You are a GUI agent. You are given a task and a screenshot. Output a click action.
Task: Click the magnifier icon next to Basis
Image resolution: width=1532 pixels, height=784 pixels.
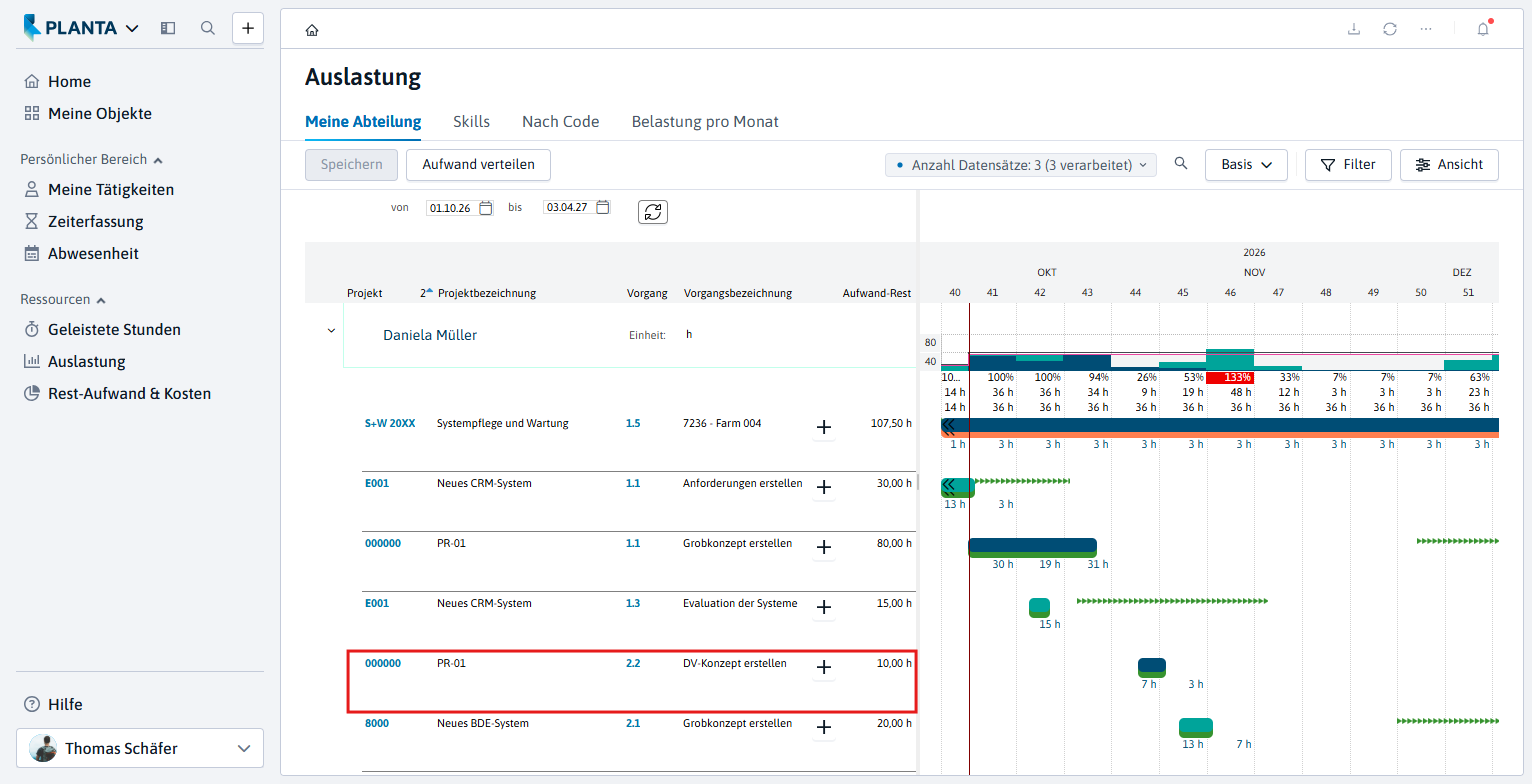pos(1181,164)
